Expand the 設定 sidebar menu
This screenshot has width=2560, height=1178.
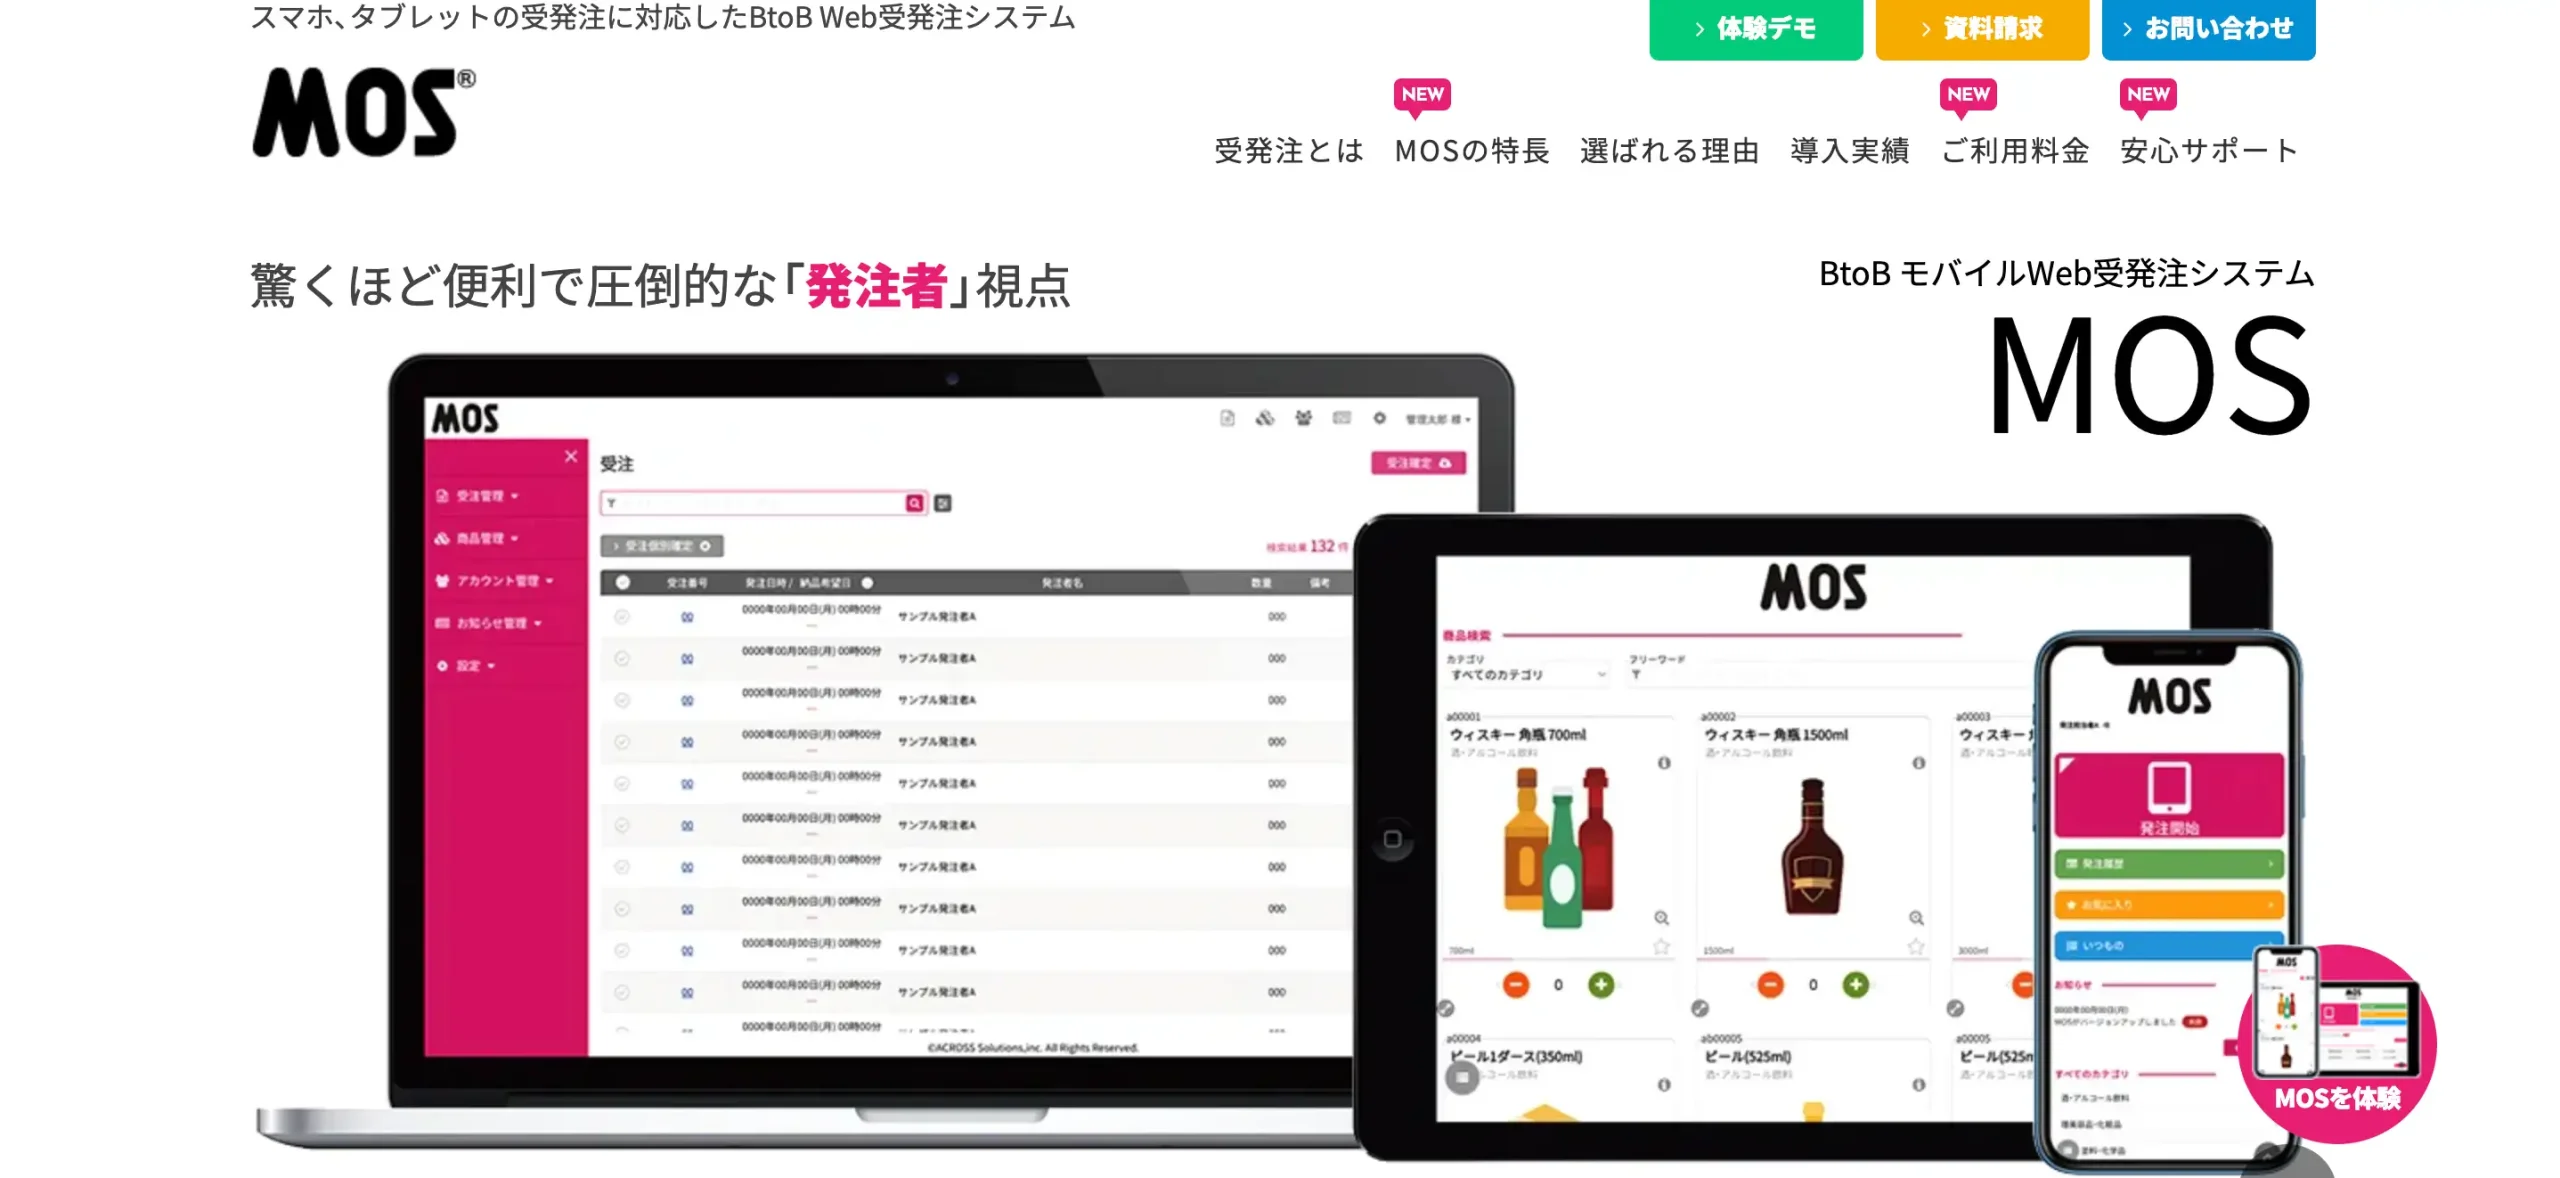pyautogui.click(x=490, y=664)
